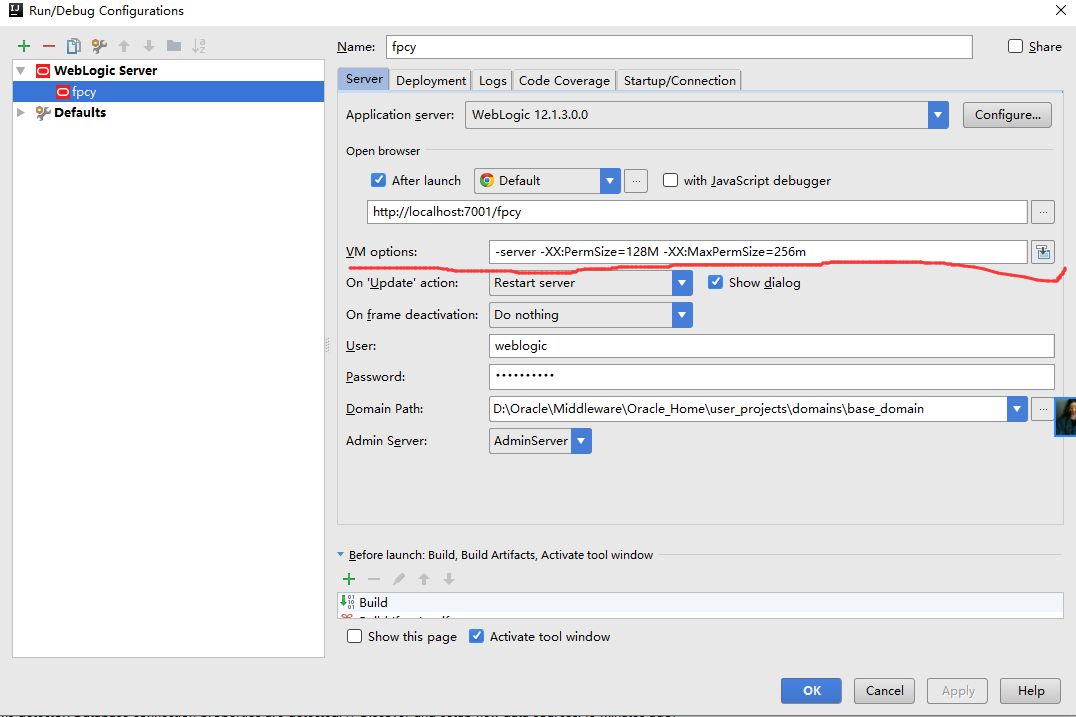The width and height of the screenshot is (1076, 717).
Task: Copy the selected configuration
Action: (x=73, y=46)
